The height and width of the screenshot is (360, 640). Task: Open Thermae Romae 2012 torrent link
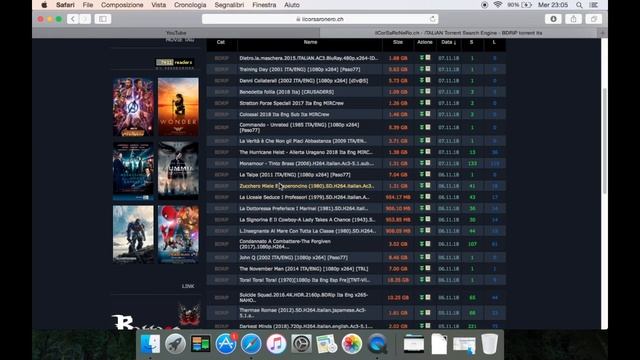pyautogui.click(x=302, y=313)
